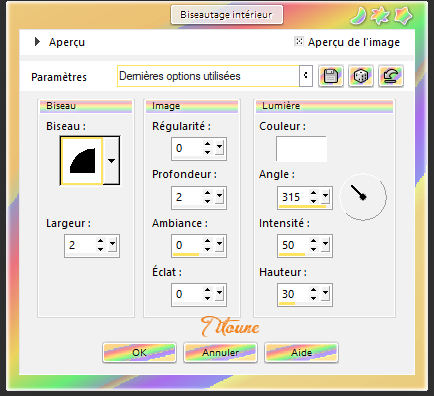Increase the Largeur value with up arrow
Image resolution: width=434 pixels, height=396 pixels.
click(x=100, y=241)
